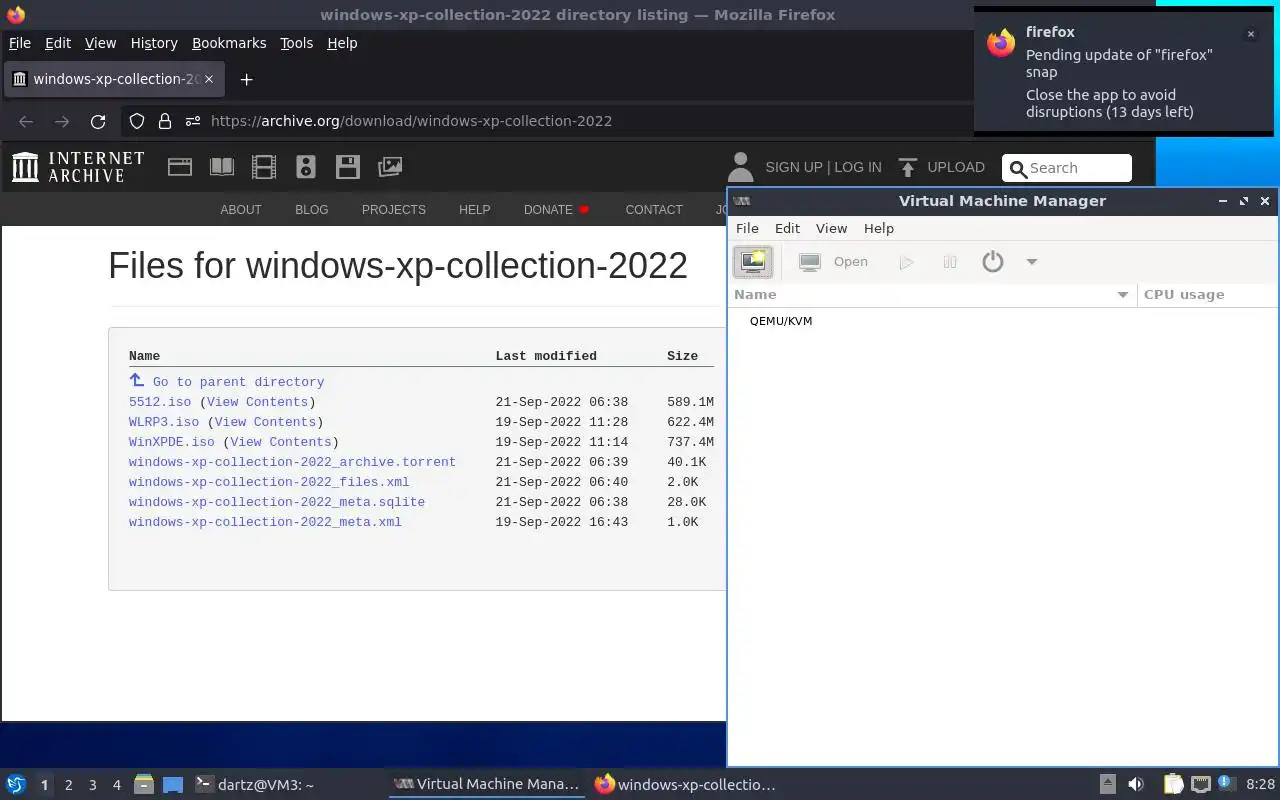
Task: Dismiss the firefox snap update notification
Action: pyautogui.click(x=1250, y=34)
